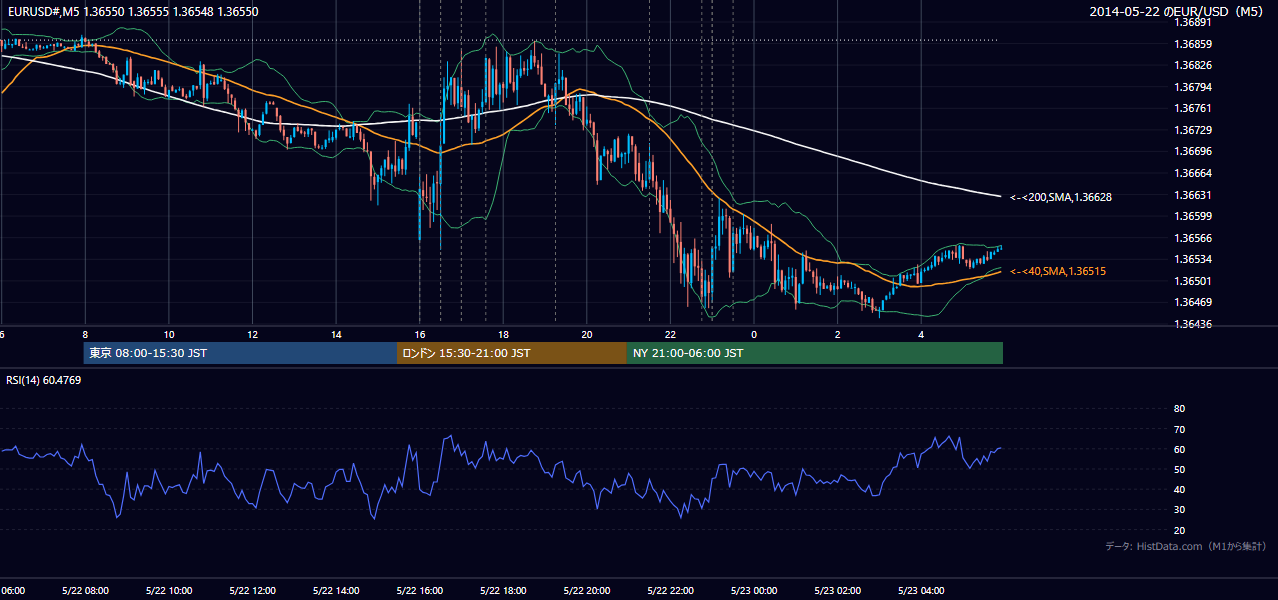This screenshot has width=1278, height=600.
Task: Click the 5/22 14:00 date axis label
Action: [335, 590]
